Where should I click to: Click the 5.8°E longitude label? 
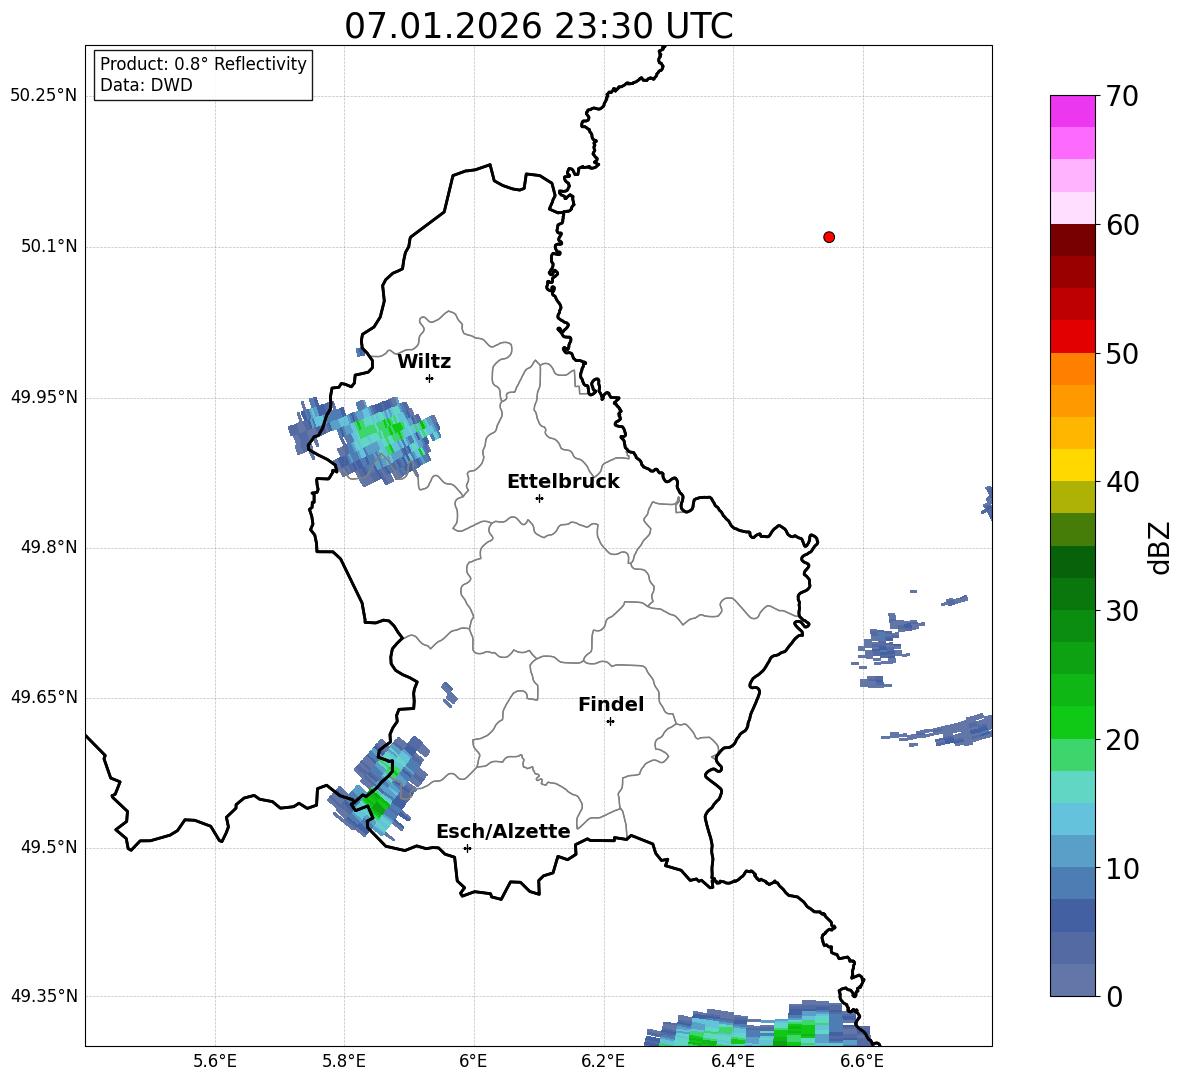coord(344,1061)
